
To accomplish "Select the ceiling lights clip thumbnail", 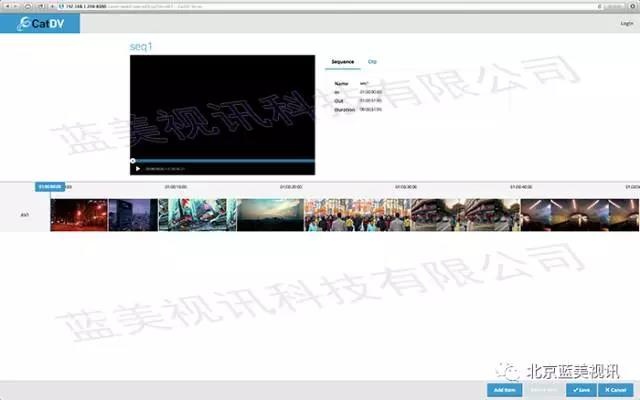I will click(580, 215).
